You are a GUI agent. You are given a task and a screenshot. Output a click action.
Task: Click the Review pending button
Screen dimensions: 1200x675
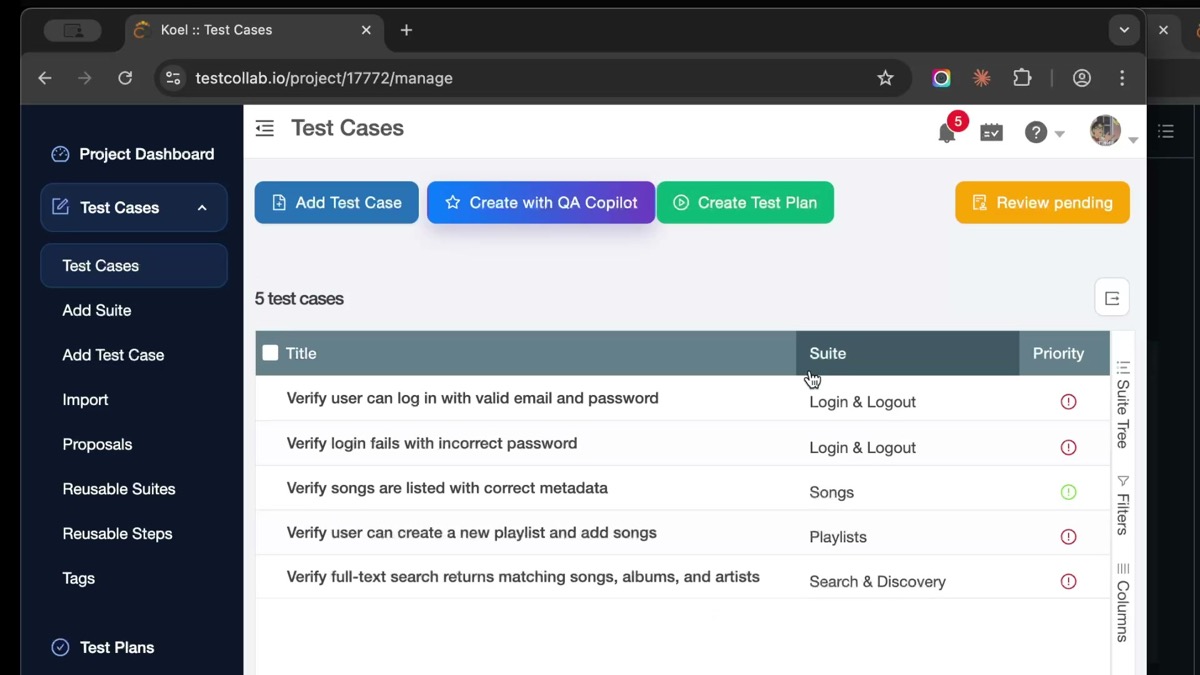1042,202
